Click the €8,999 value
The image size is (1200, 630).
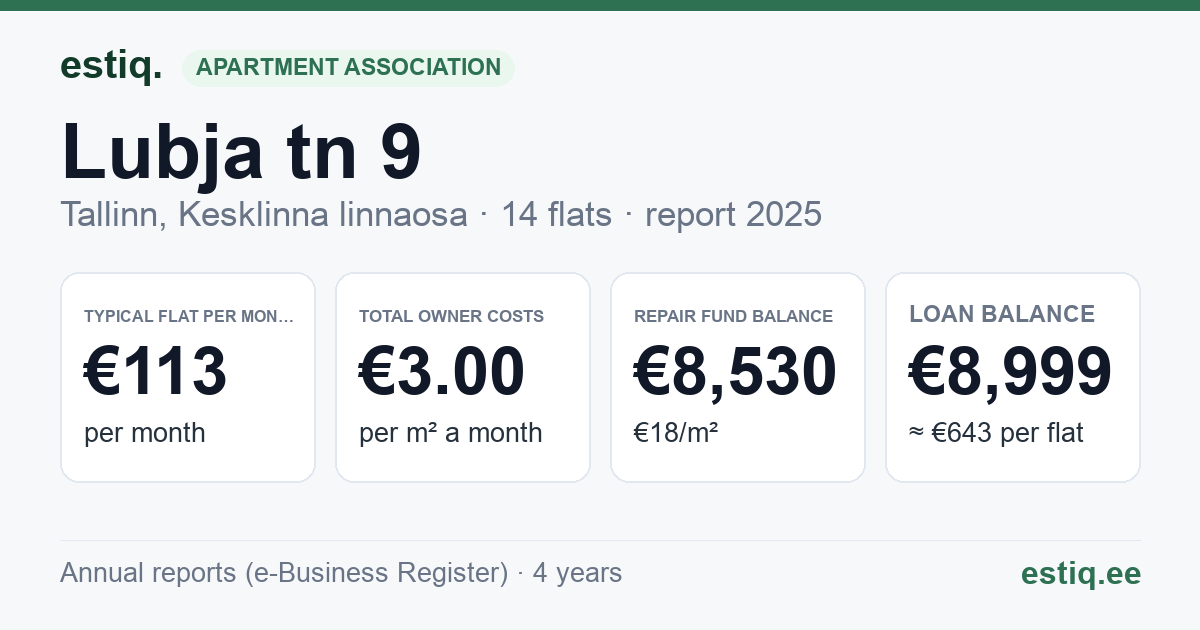point(1010,372)
